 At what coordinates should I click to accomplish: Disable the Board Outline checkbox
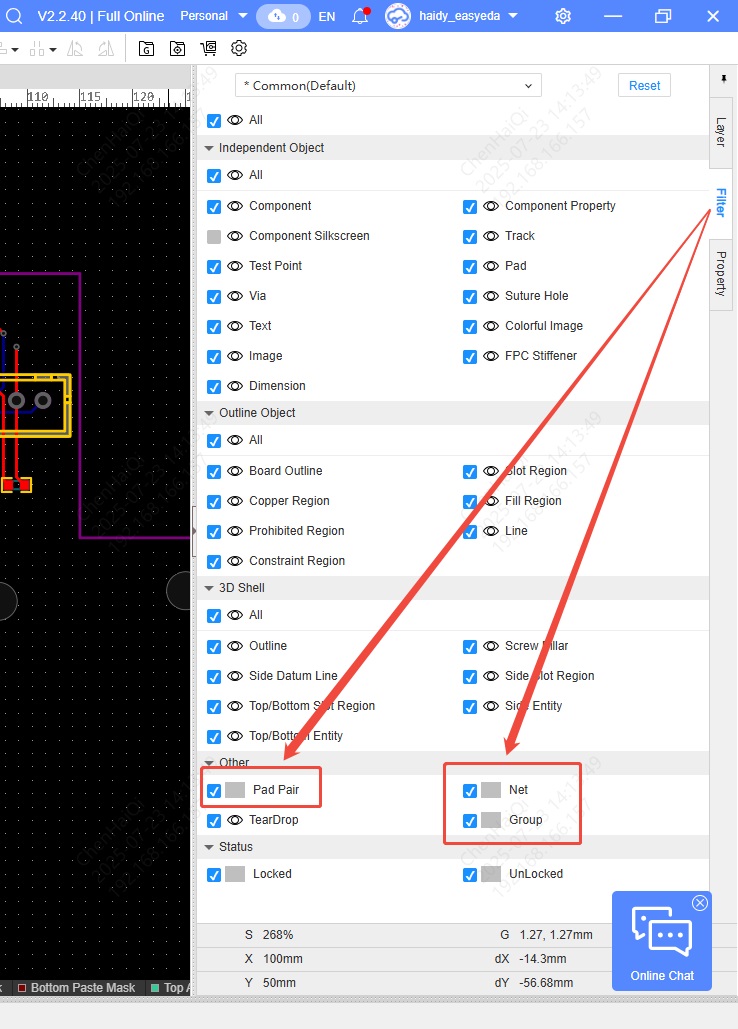point(214,471)
